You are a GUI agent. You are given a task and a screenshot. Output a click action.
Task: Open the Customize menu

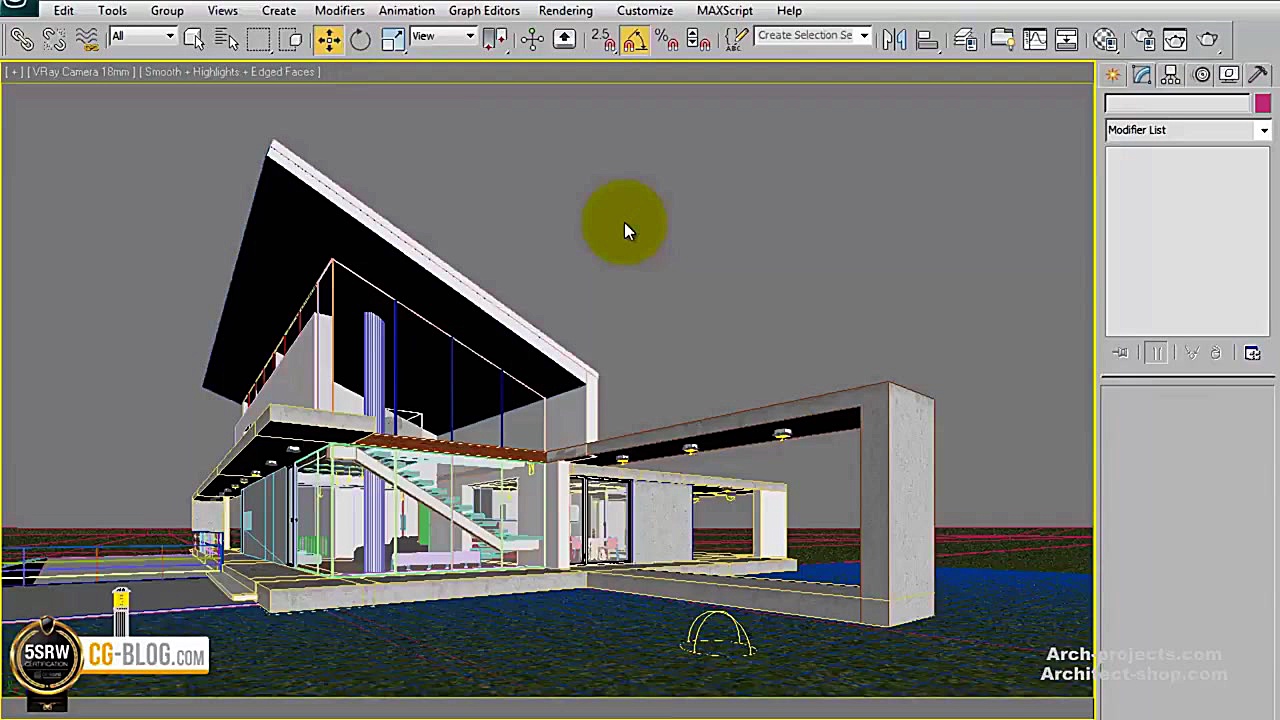[x=645, y=10]
